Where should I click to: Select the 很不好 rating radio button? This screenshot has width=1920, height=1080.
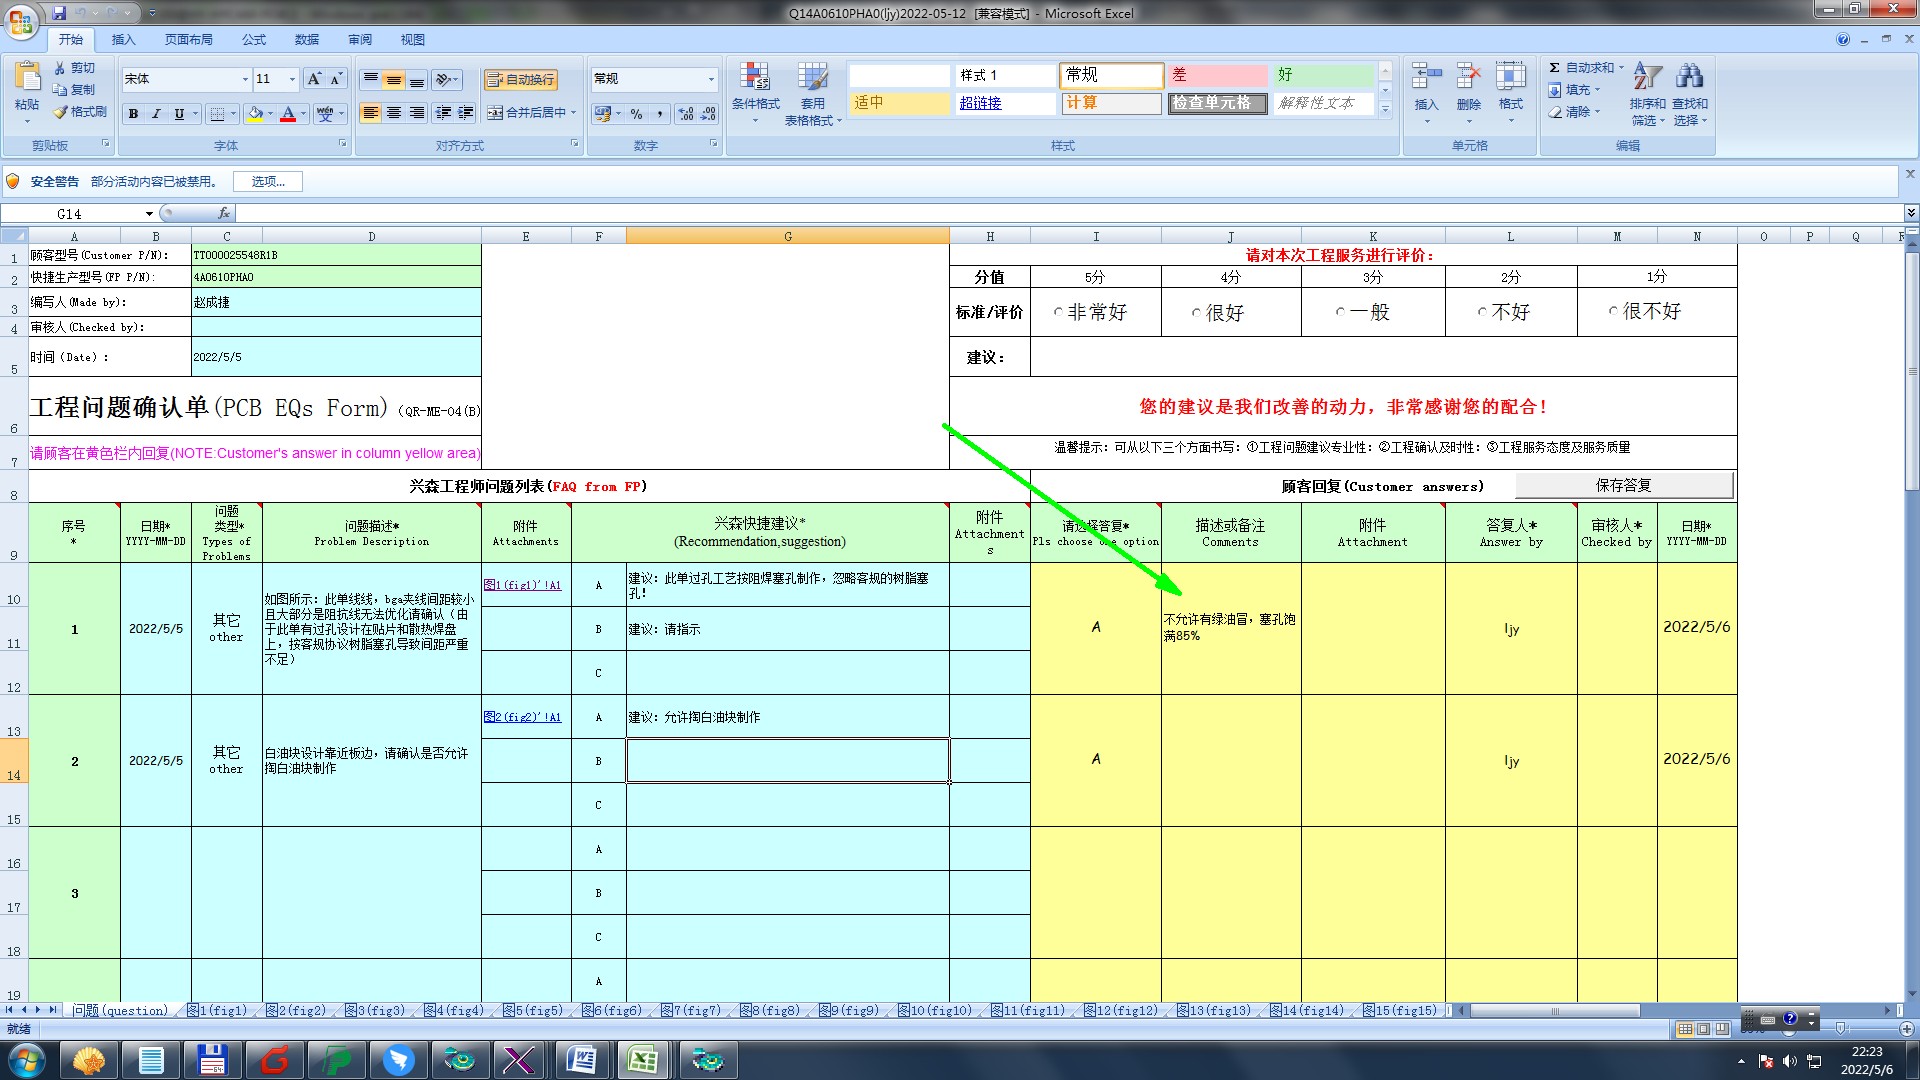point(1613,311)
